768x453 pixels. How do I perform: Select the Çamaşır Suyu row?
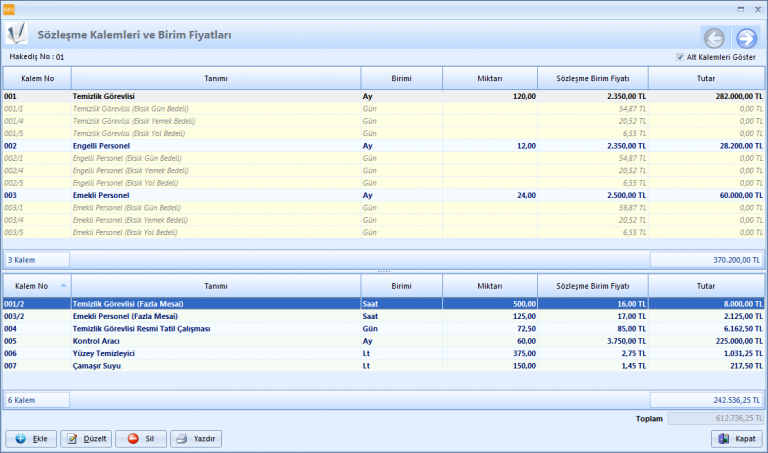[215, 365]
